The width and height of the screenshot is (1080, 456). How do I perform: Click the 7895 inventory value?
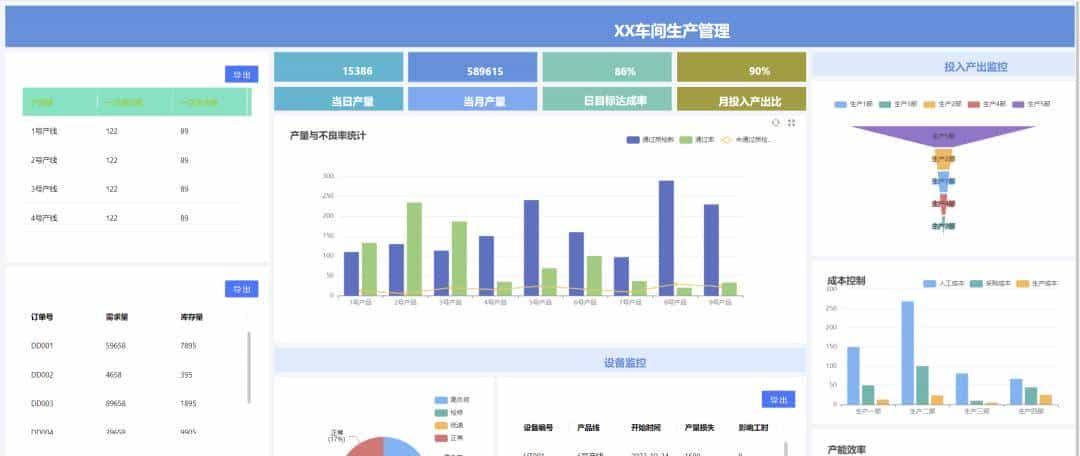[188, 346]
